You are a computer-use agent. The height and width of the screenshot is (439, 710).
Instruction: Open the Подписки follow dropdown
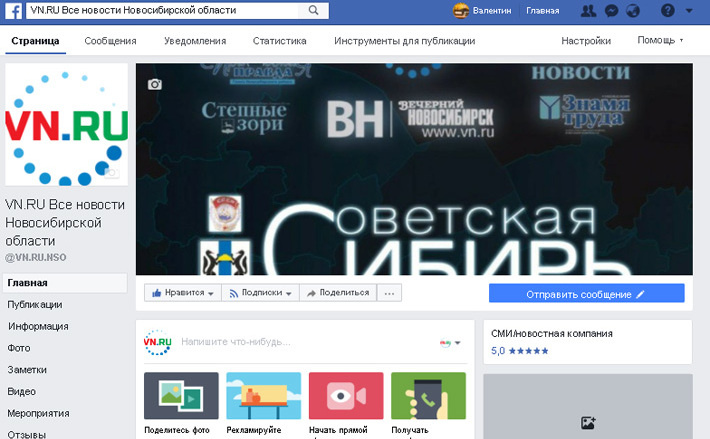260,293
